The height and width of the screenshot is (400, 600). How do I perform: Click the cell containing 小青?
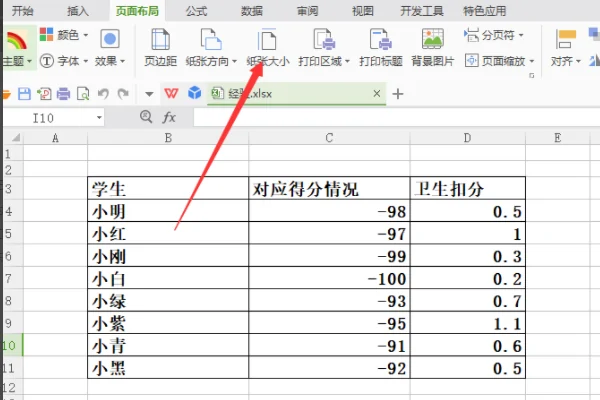coord(168,345)
